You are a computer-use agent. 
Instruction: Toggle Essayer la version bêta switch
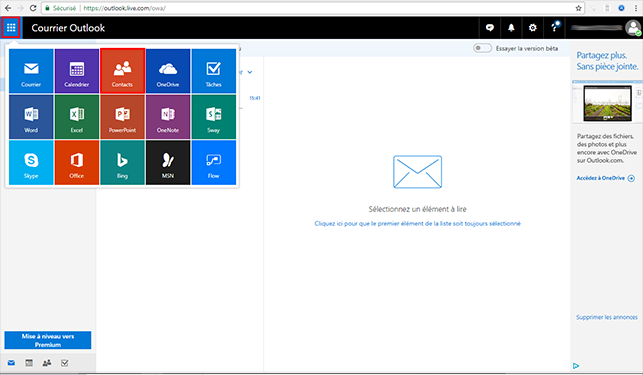coord(482,48)
